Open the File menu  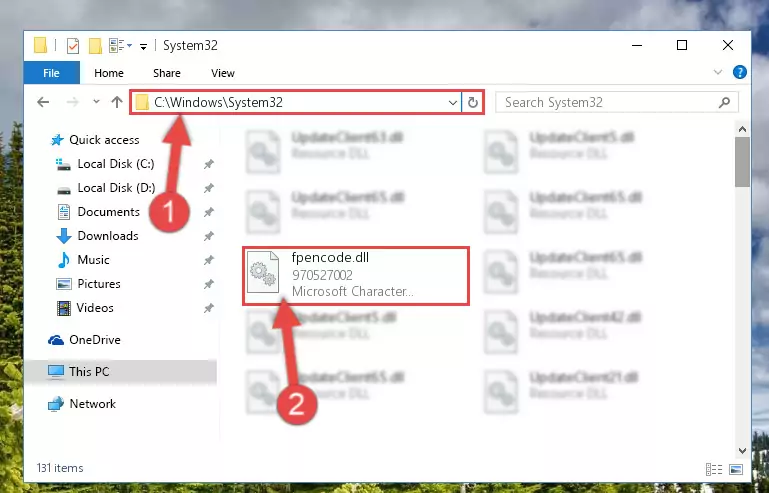click(51, 73)
